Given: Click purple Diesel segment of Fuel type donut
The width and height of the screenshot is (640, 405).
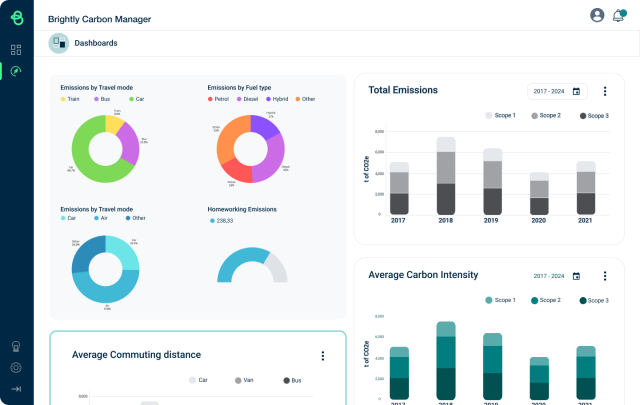Looking at the screenshot, I should [273, 159].
